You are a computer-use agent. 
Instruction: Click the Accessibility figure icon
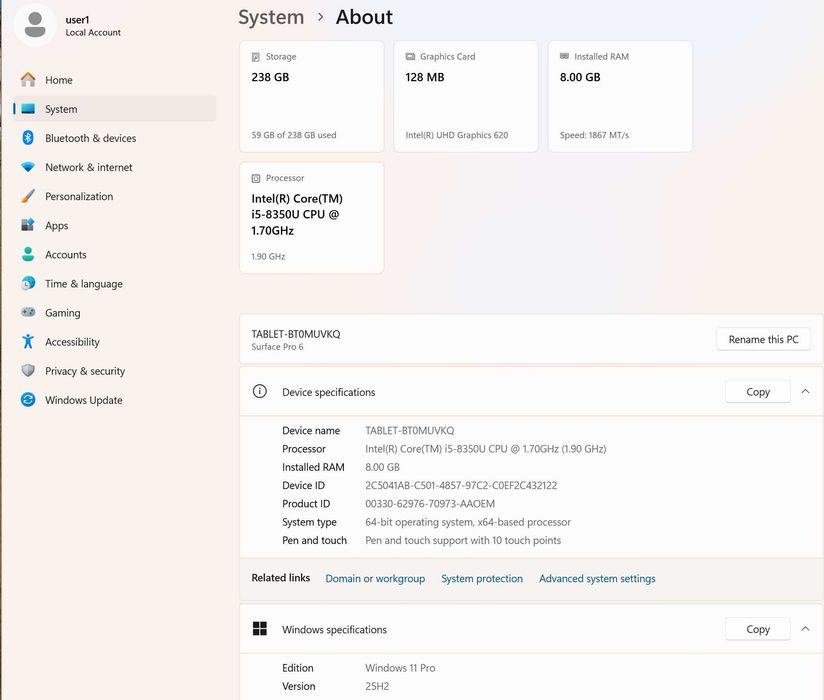(28, 342)
